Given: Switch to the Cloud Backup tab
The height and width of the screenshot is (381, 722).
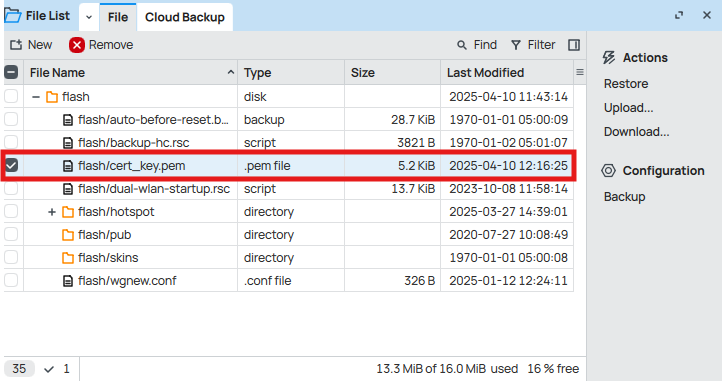Looking at the screenshot, I should (x=185, y=17).
